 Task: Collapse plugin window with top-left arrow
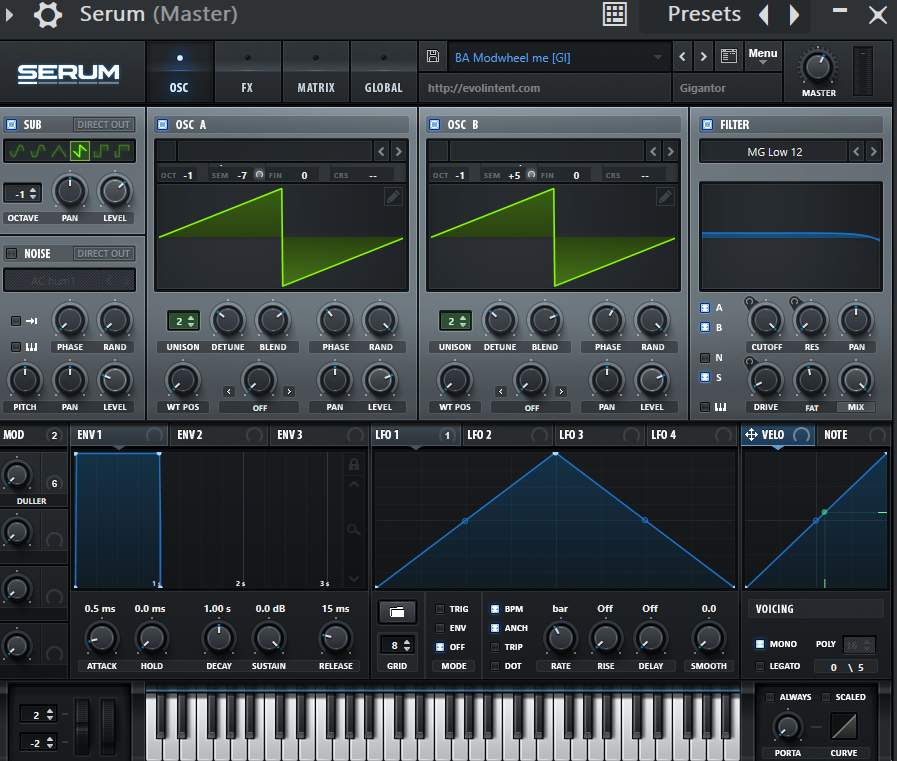pos(9,14)
